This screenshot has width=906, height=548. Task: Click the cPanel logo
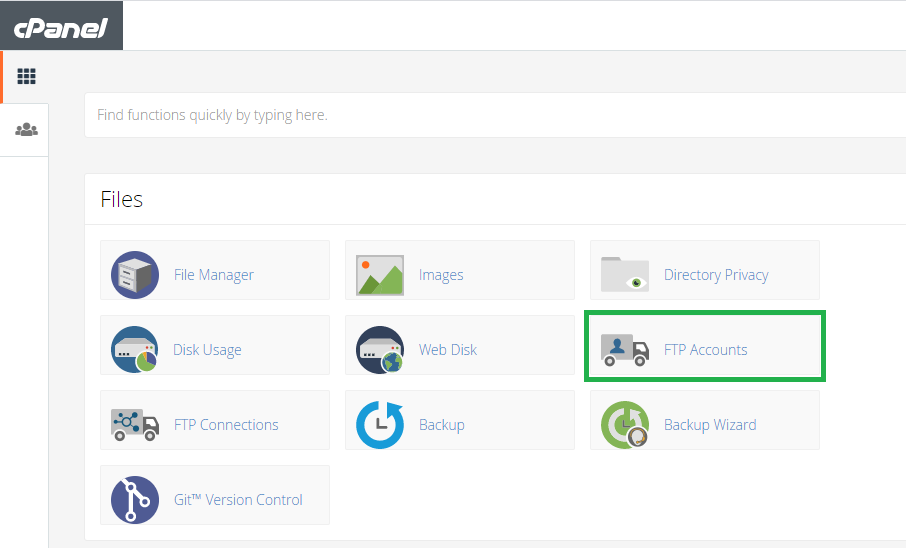(x=61, y=28)
